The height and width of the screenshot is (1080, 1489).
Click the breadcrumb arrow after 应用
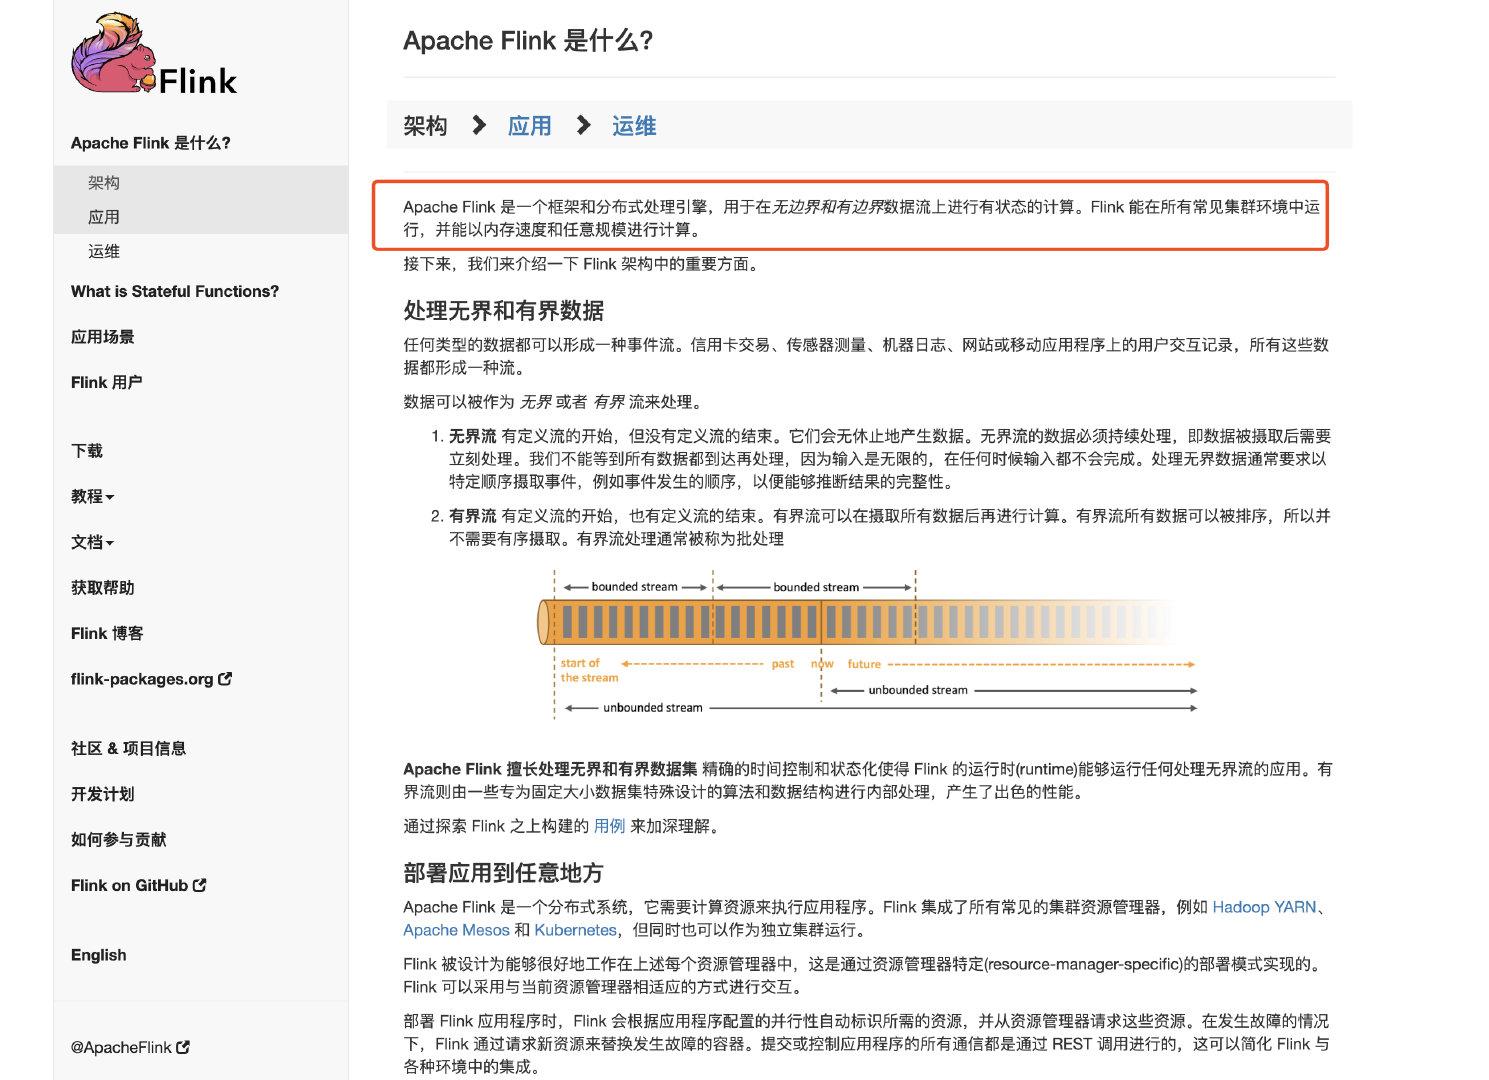coord(583,126)
